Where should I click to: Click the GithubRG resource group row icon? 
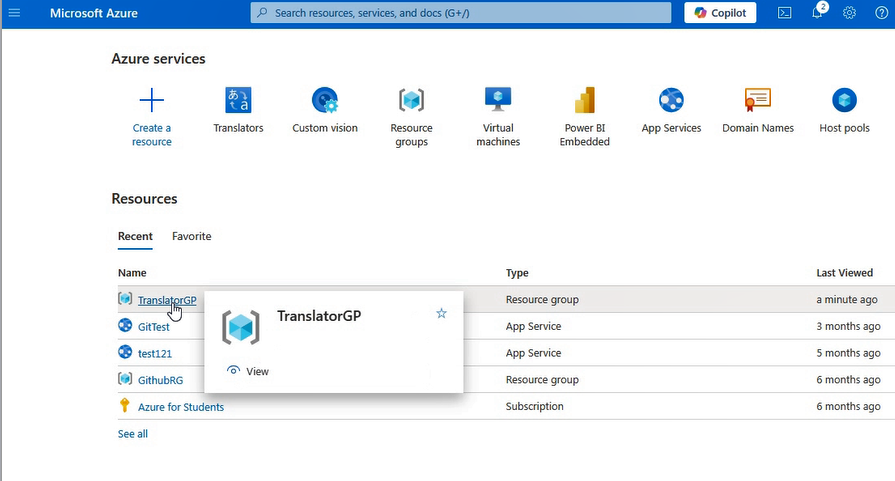tap(125, 378)
